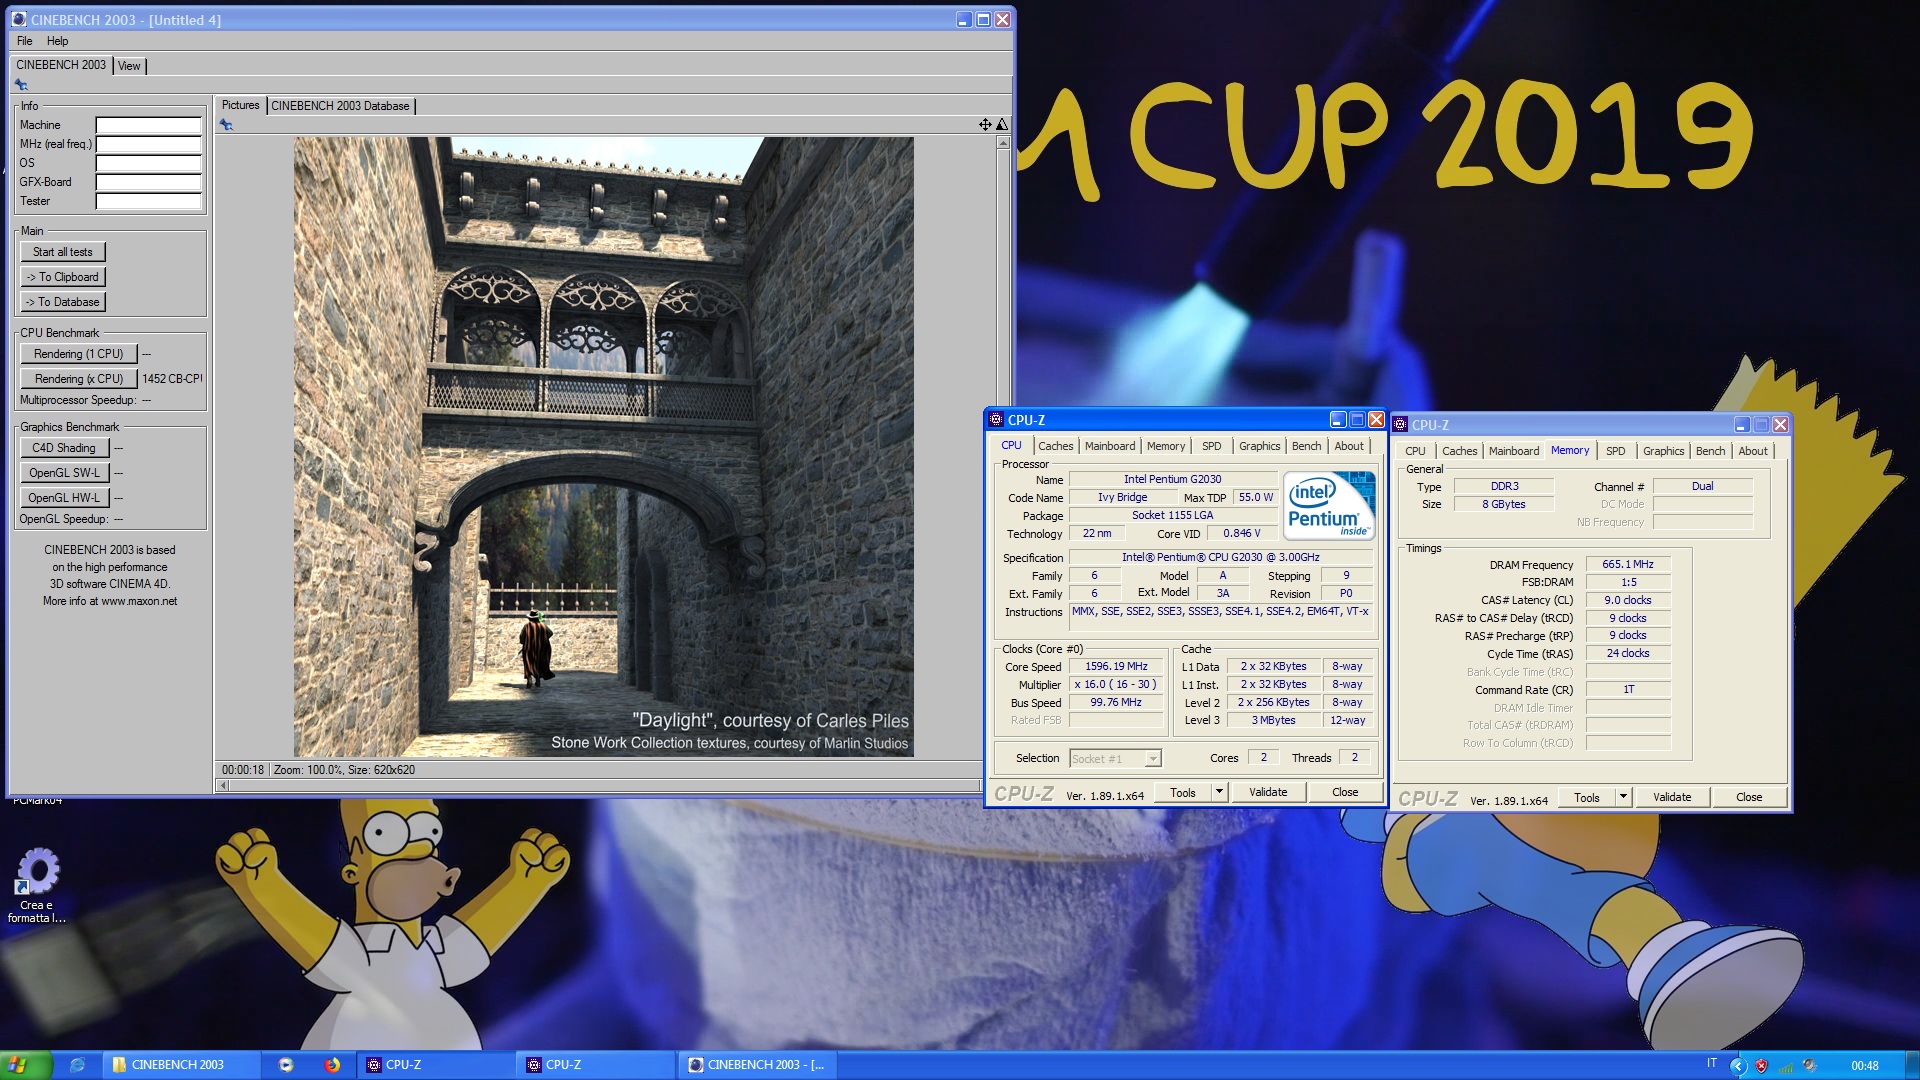
Task: Click the IT language indicator in the tray
Action: tap(1712, 1064)
